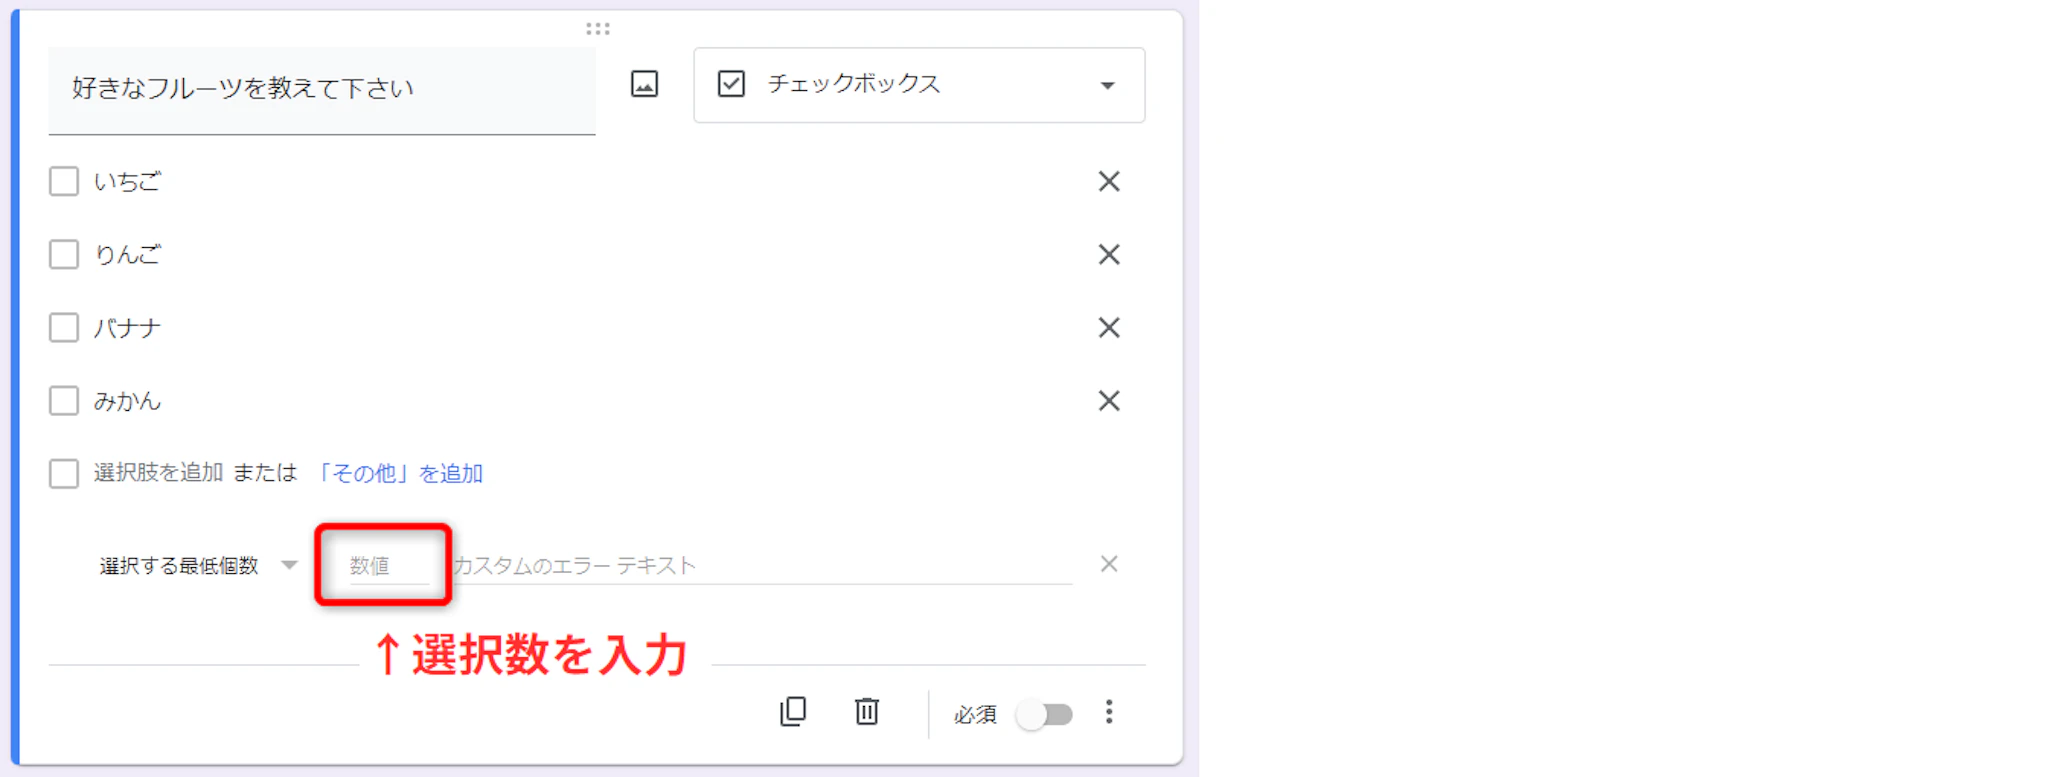Open the three-dot more options menu
The image size is (2048, 777).
point(1108,711)
